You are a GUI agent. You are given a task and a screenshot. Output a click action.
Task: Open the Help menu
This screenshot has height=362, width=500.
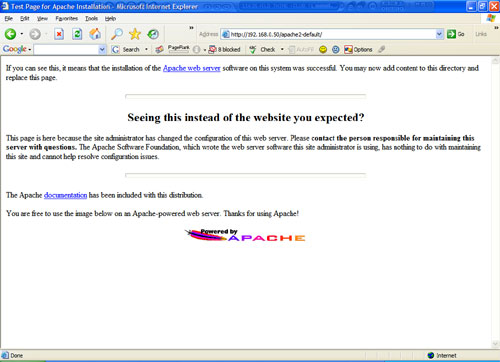(110, 19)
